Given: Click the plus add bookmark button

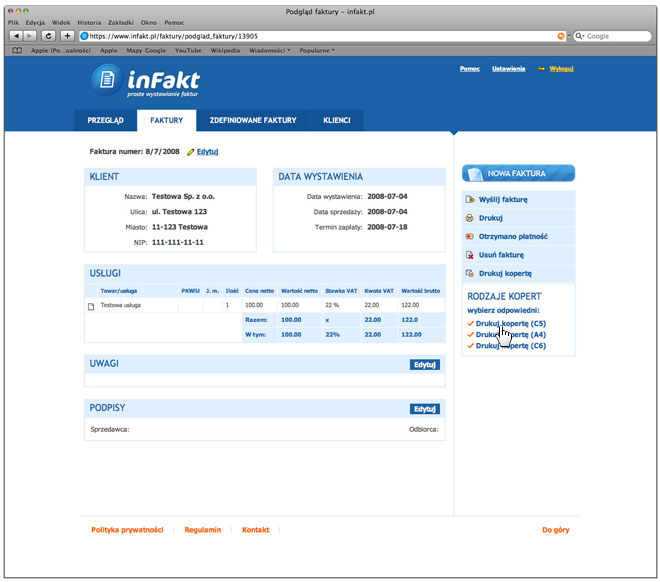Looking at the screenshot, I should click(x=67, y=36).
